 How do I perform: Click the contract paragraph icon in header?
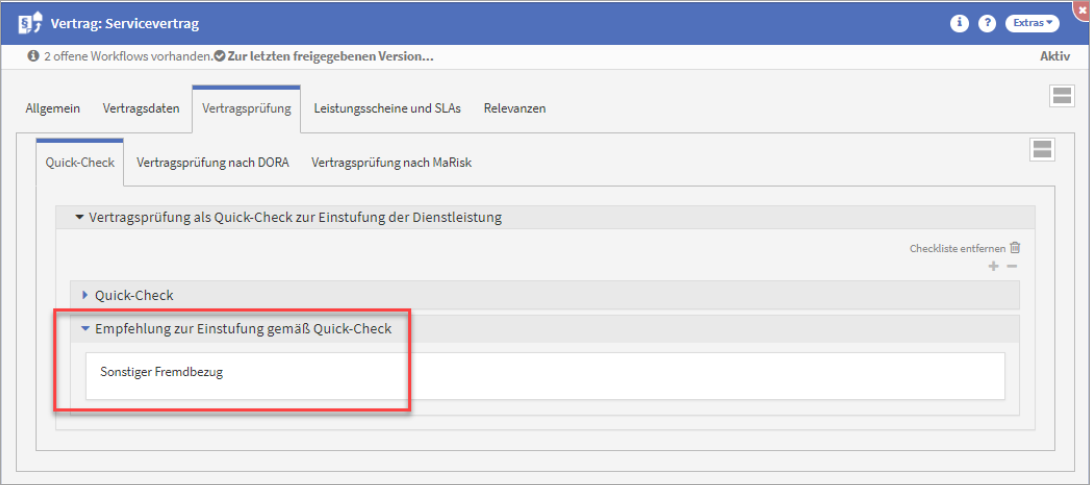coord(32,23)
